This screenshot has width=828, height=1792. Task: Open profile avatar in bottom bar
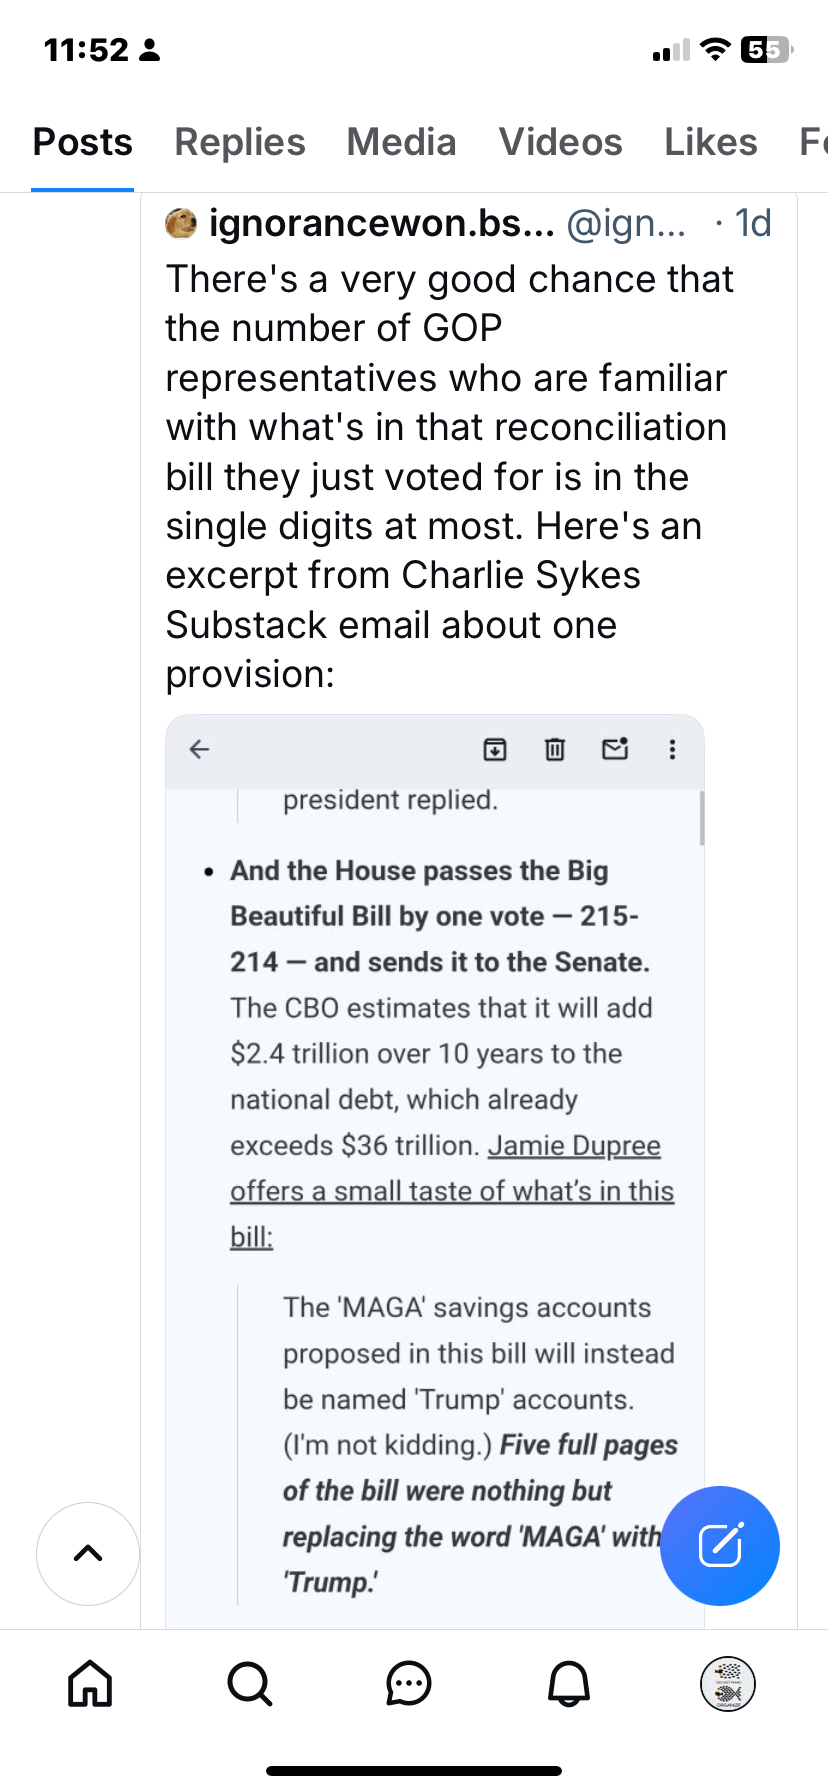point(728,1683)
